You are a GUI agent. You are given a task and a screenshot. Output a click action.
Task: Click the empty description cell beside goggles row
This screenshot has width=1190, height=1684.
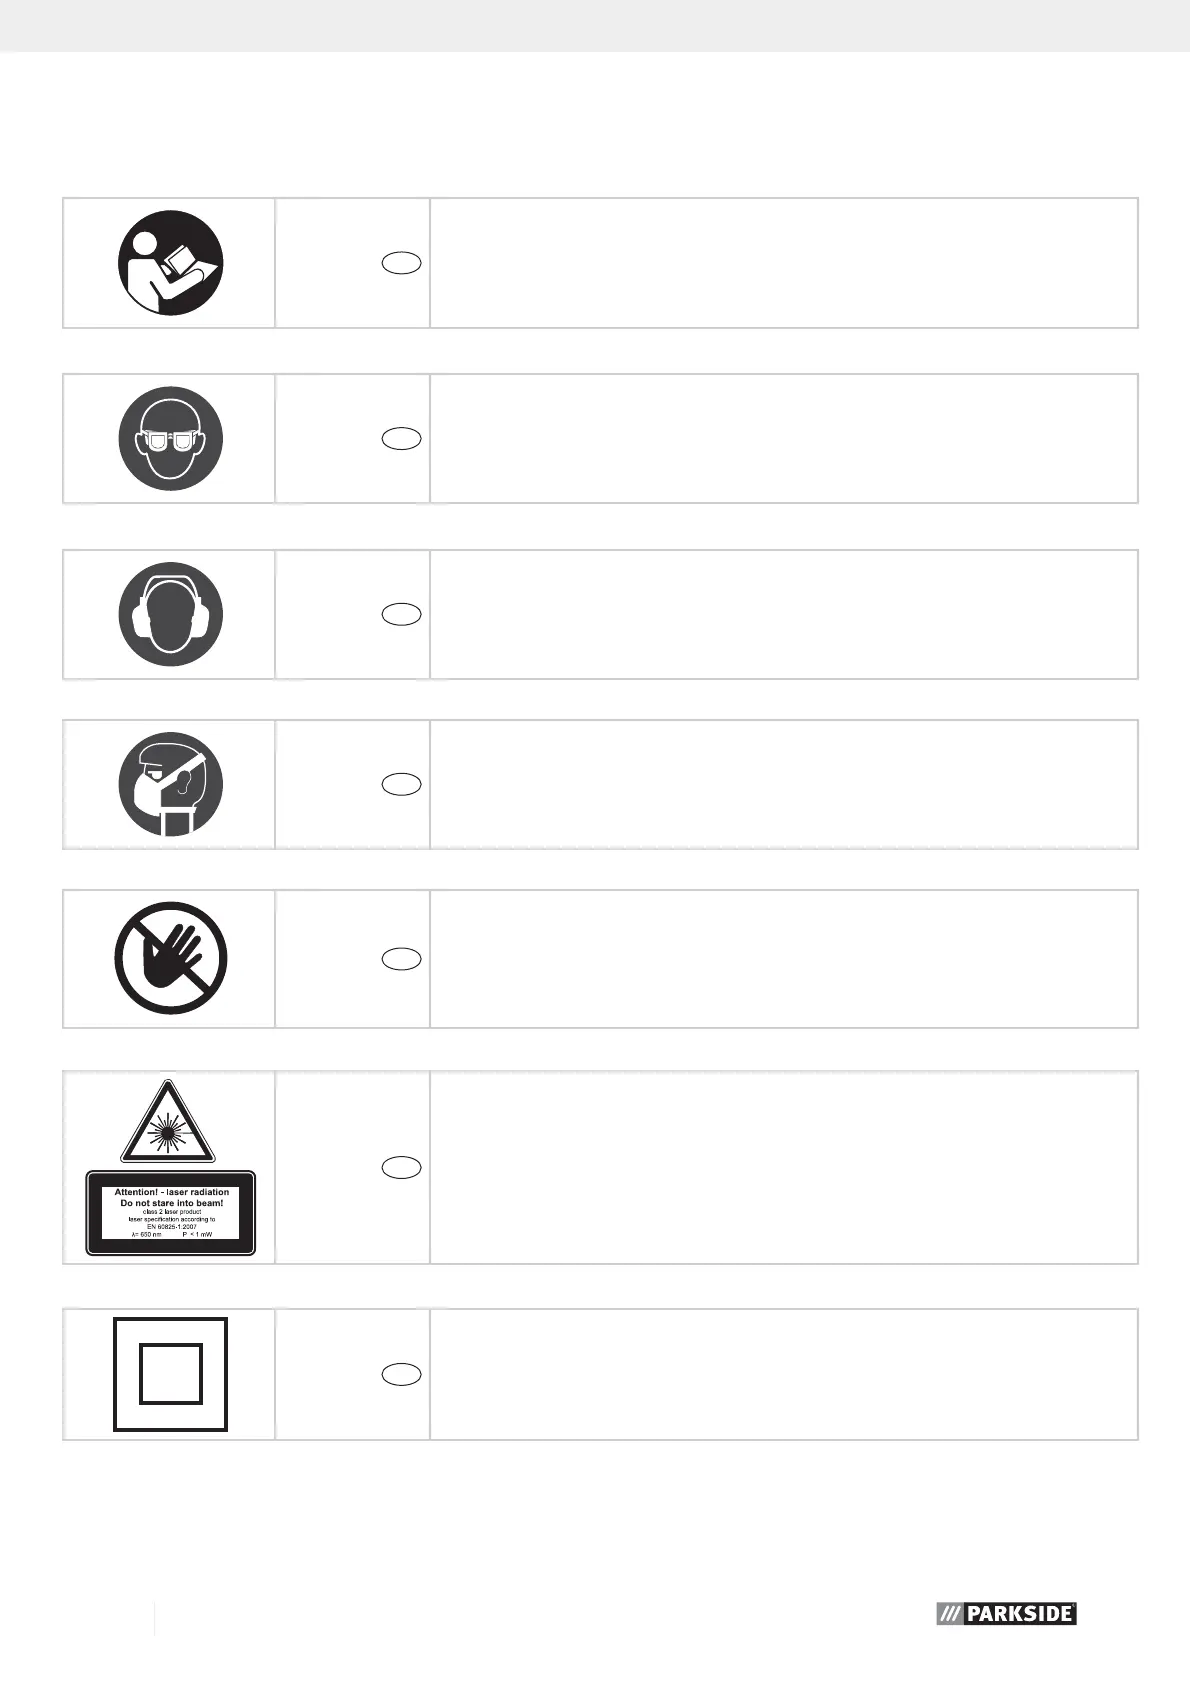[783, 439]
